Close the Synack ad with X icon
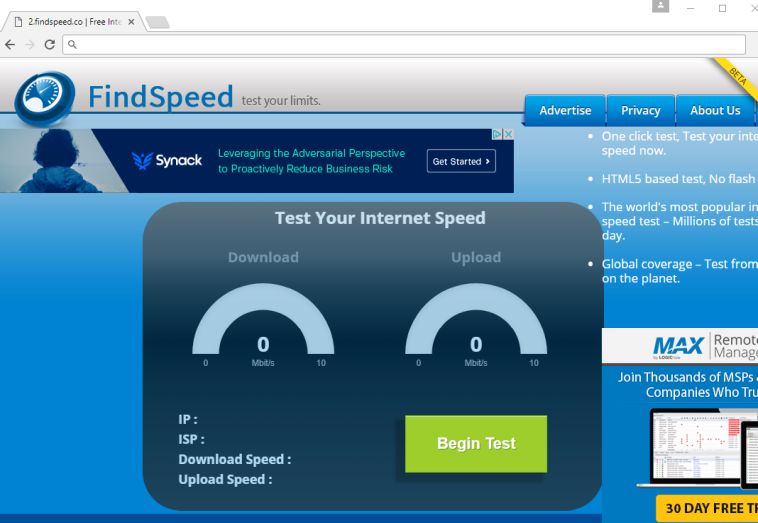 508,134
